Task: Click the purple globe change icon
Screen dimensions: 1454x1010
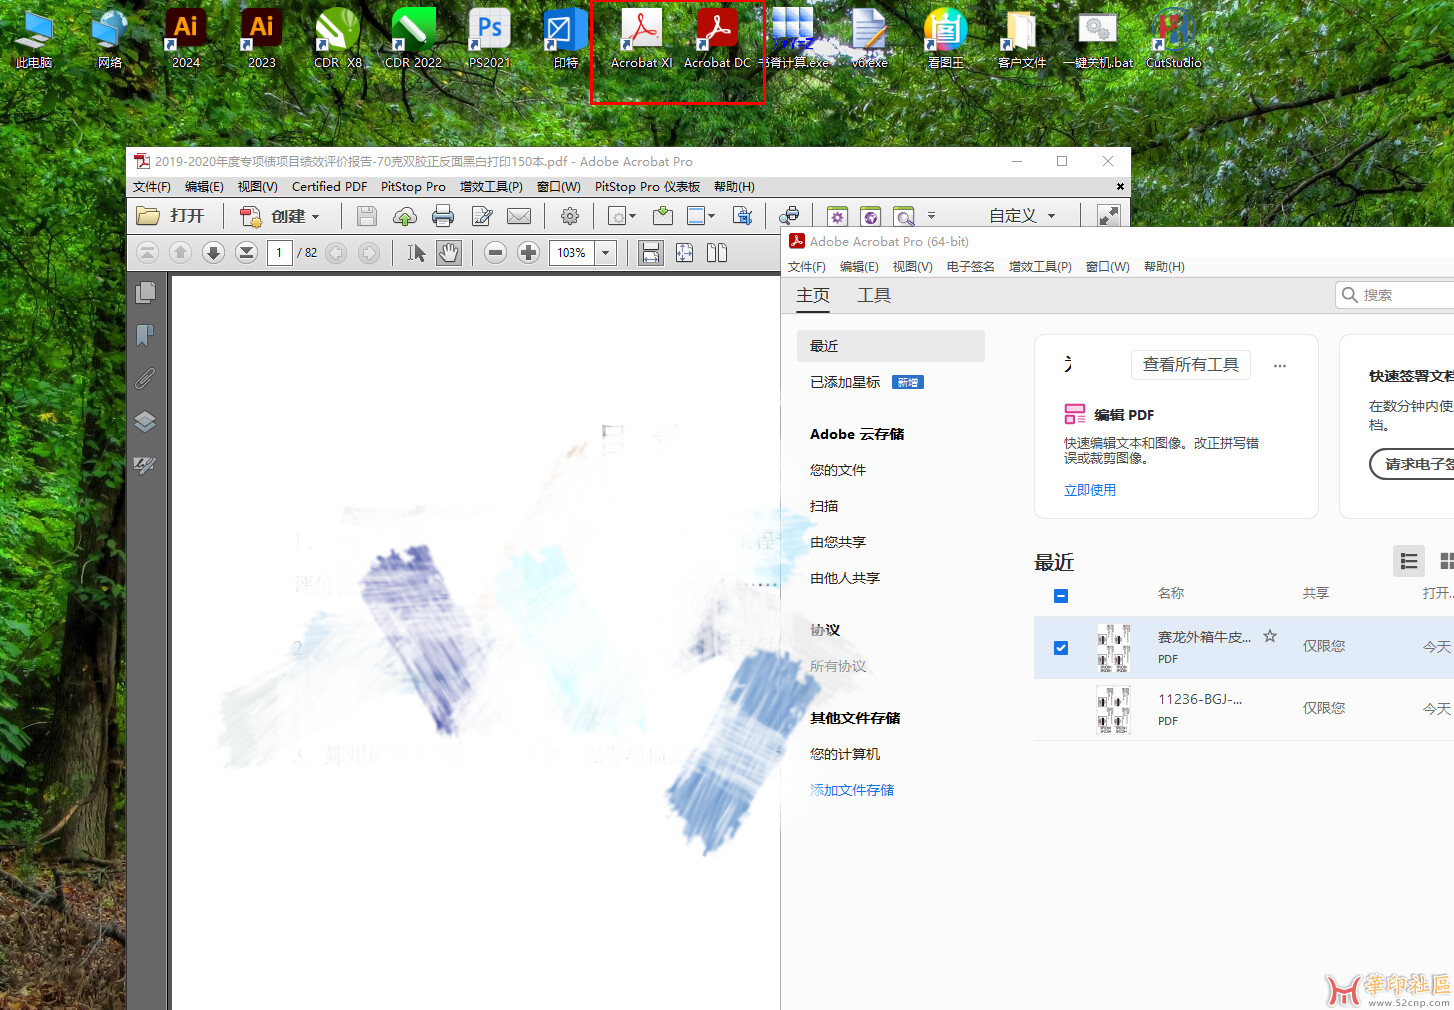Action: click(871, 216)
